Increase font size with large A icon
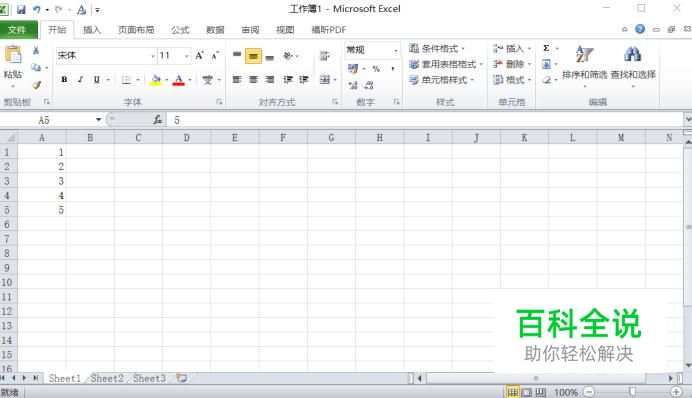The height and width of the screenshot is (398, 692). coord(199,56)
